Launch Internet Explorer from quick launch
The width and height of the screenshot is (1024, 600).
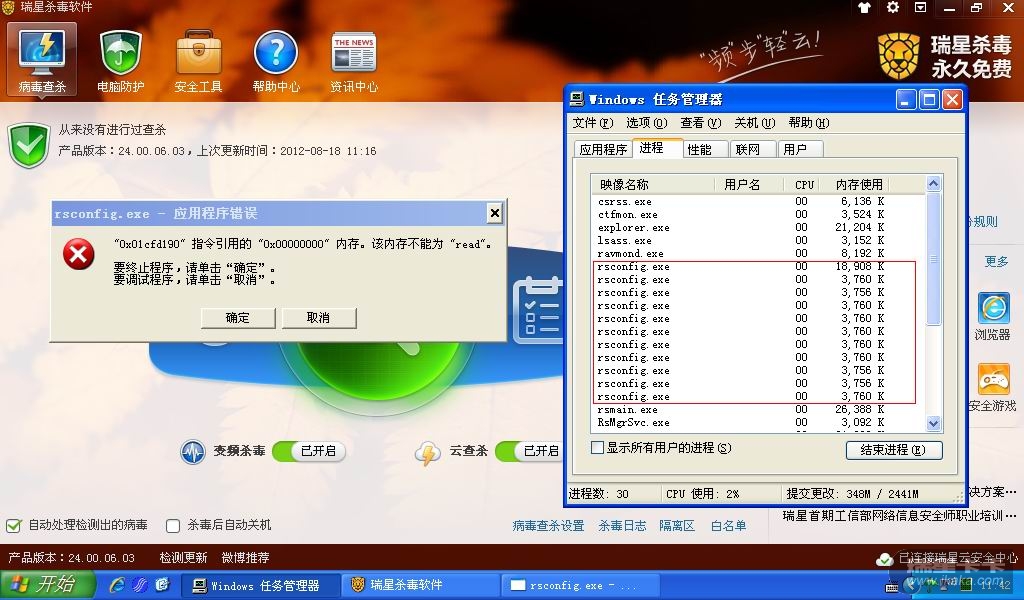pyautogui.click(x=117, y=584)
